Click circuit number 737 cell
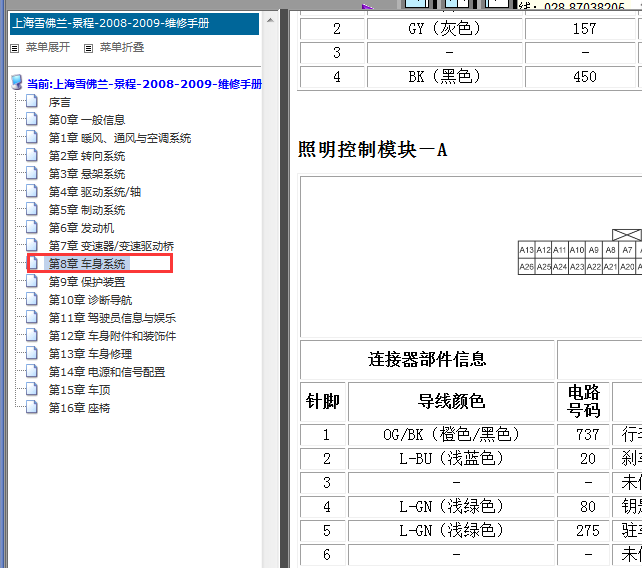This screenshot has width=642, height=568. (x=583, y=434)
